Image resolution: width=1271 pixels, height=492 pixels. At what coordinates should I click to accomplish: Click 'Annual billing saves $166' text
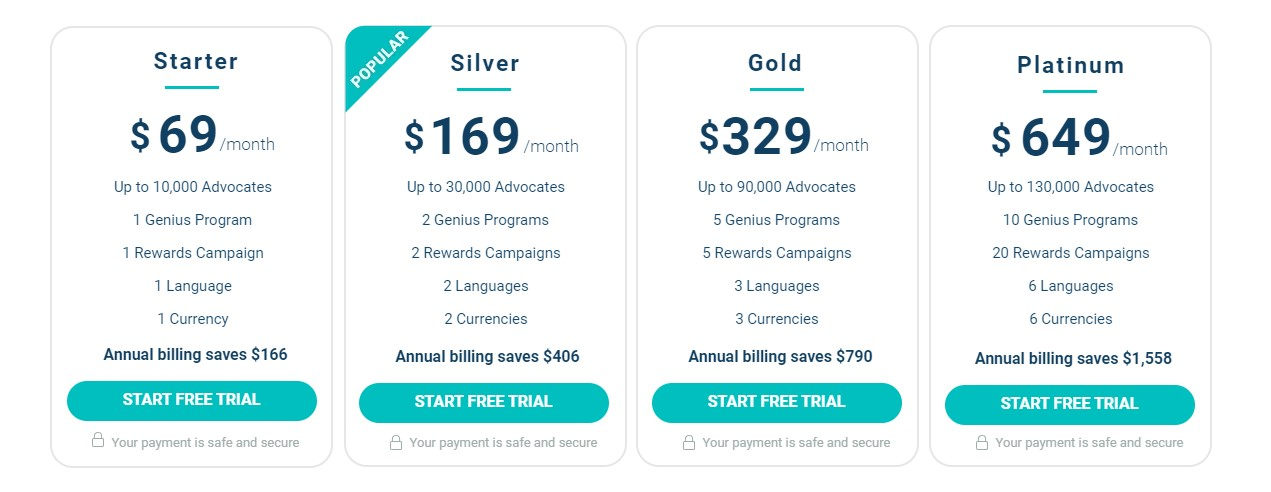tap(196, 354)
